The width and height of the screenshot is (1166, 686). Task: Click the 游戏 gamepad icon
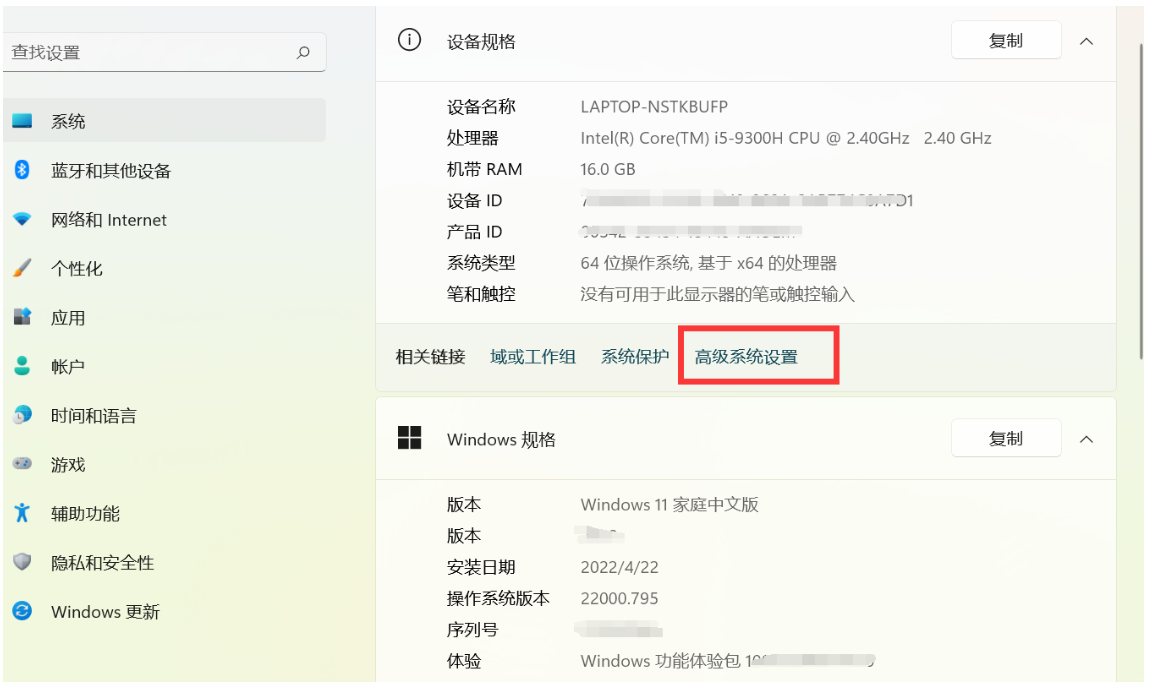click(x=22, y=464)
